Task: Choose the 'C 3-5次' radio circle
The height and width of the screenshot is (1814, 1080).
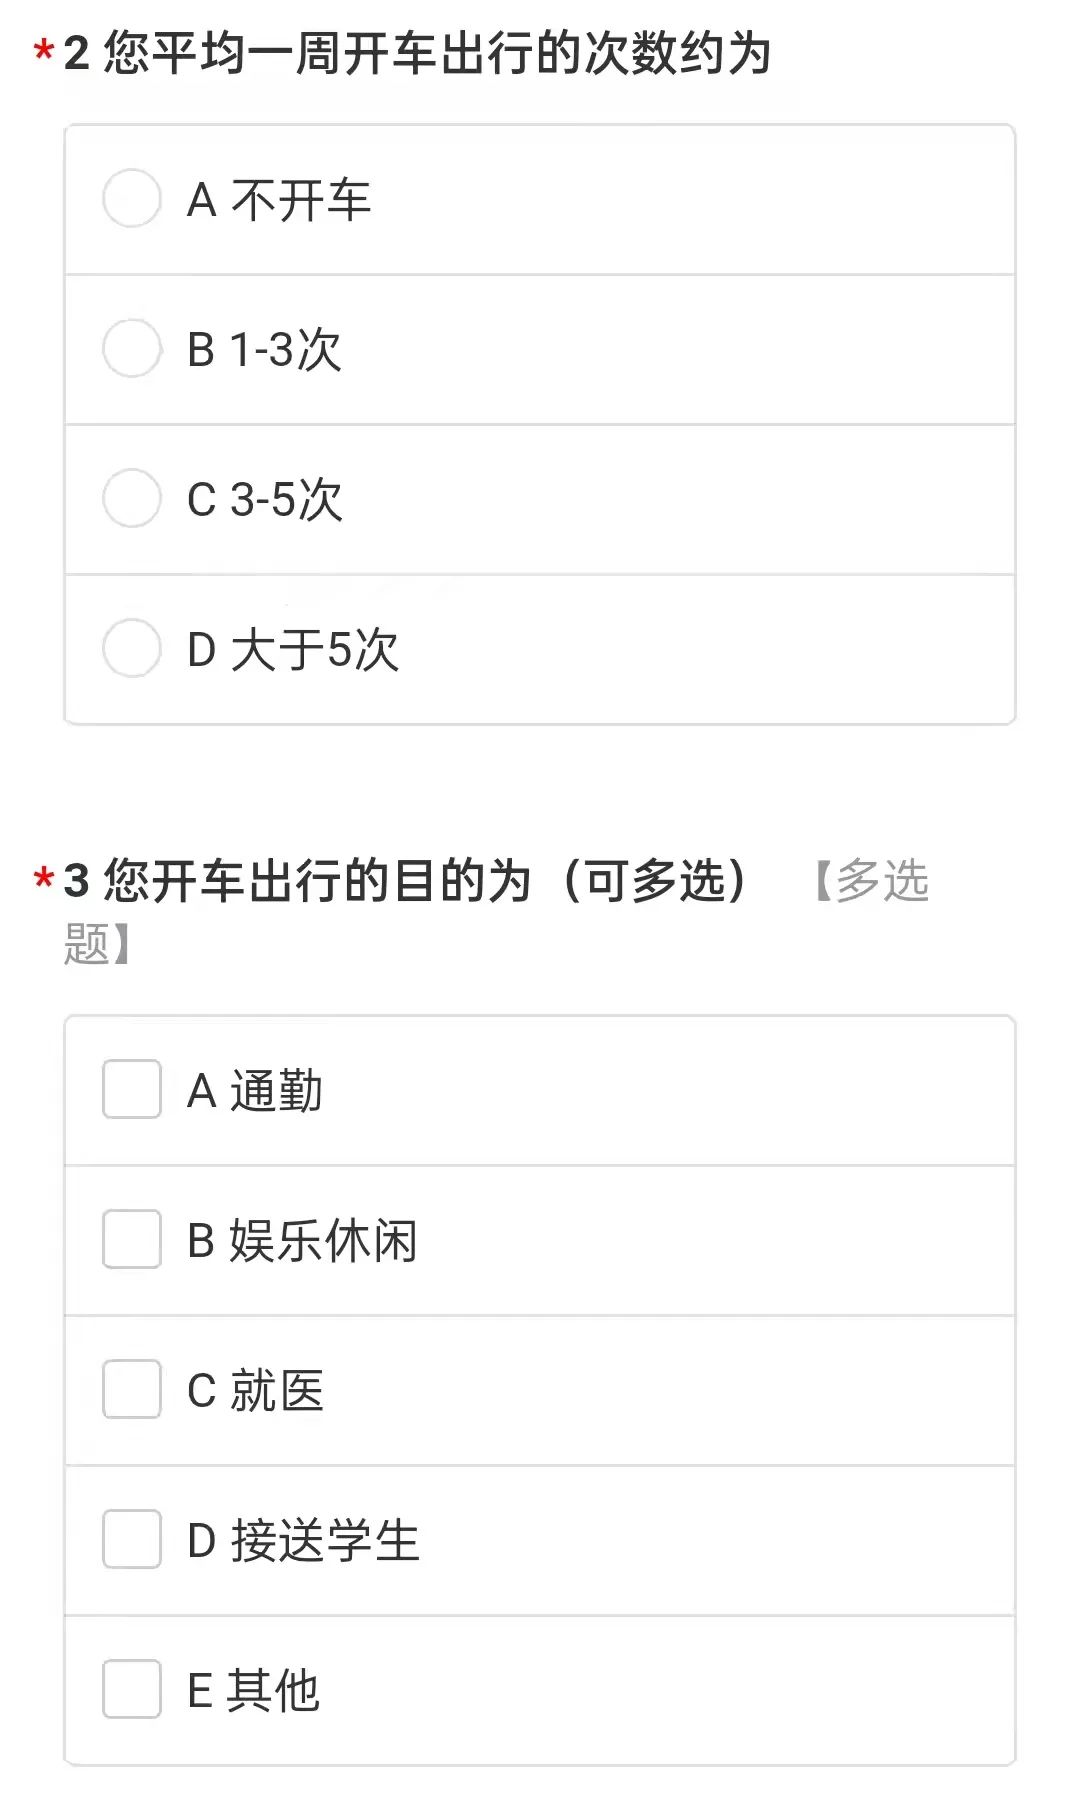Action: [132, 499]
